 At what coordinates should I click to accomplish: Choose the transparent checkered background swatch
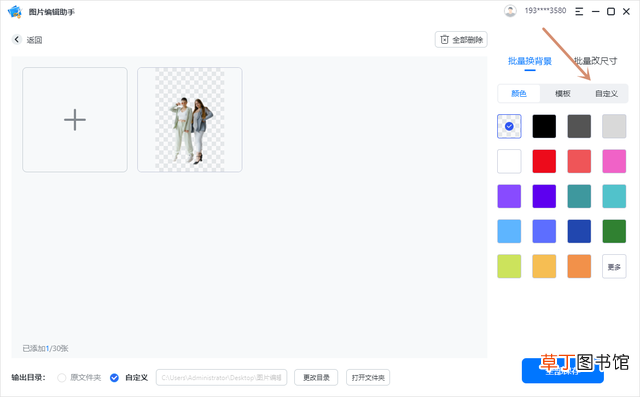pyautogui.click(x=509, y=126)
